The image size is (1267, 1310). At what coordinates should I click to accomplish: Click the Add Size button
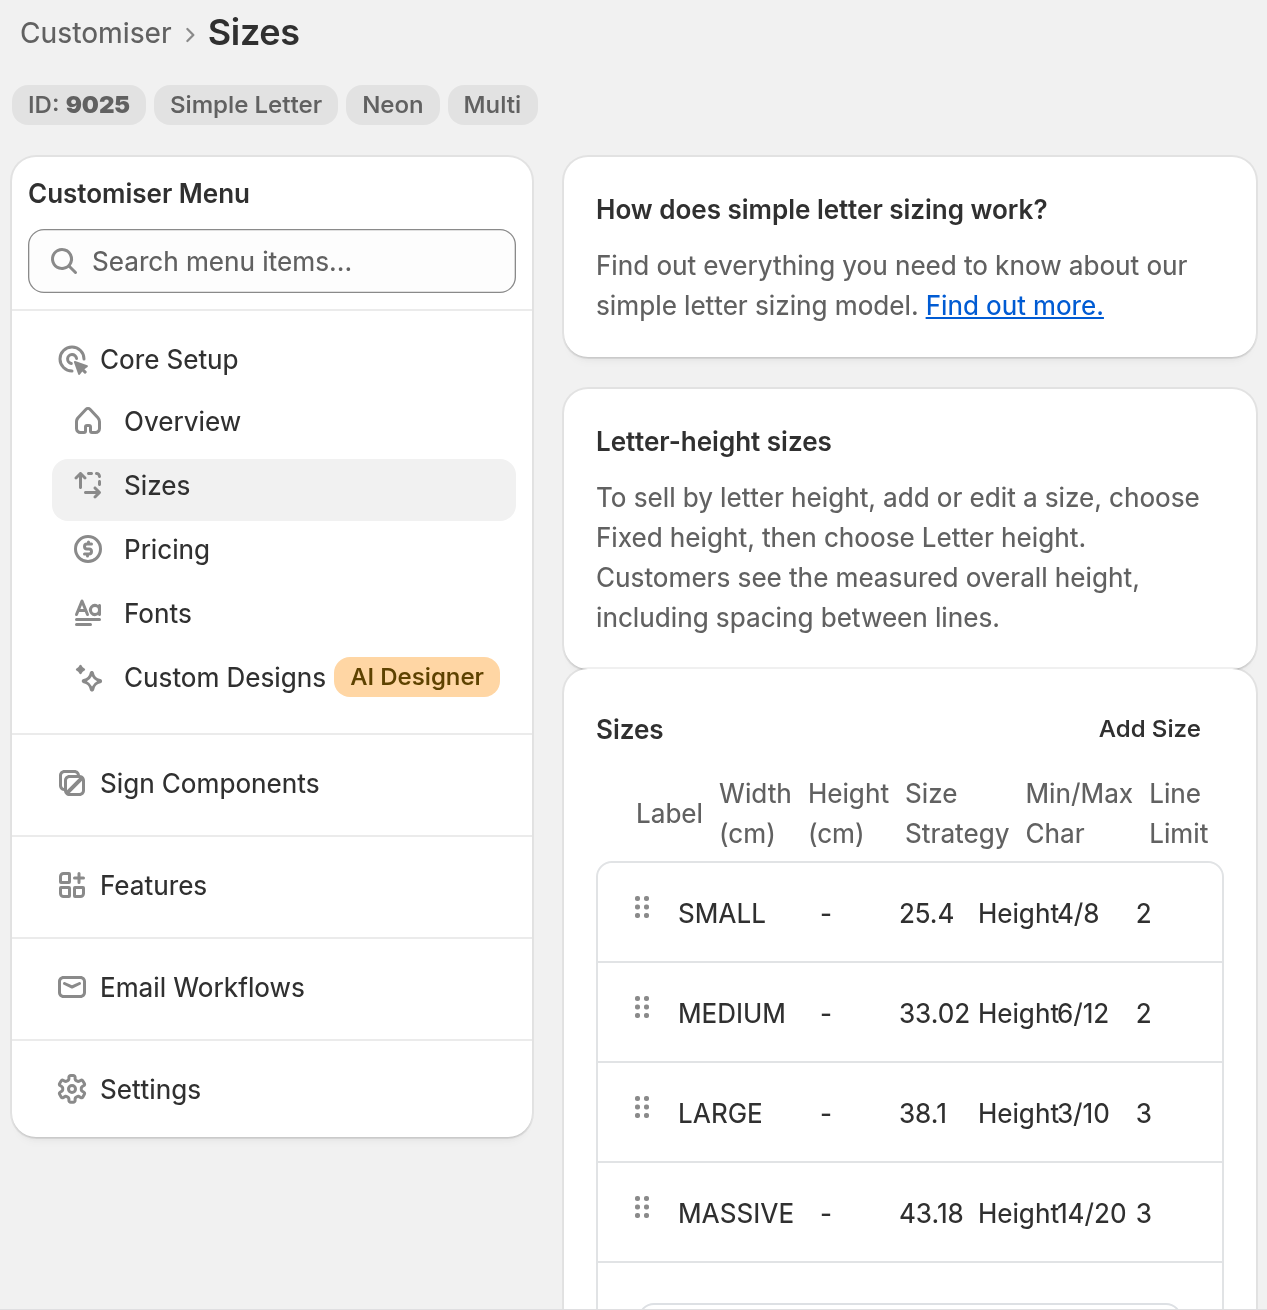tap(1150, 729)
